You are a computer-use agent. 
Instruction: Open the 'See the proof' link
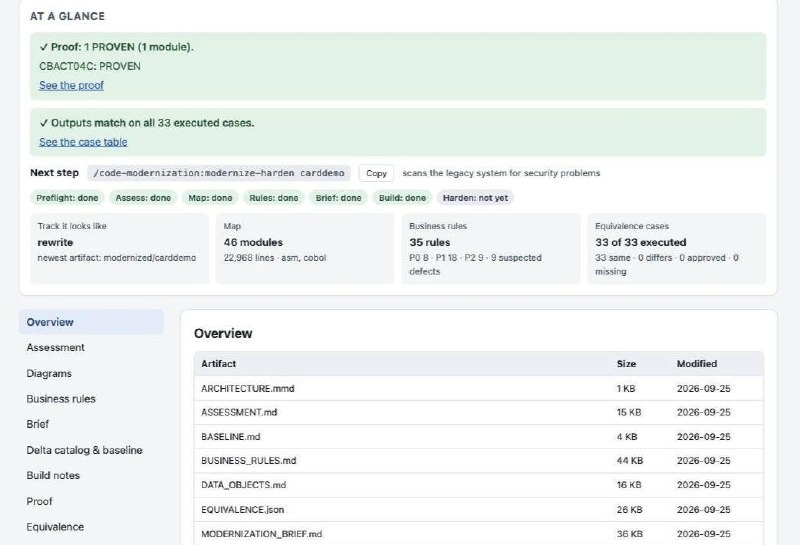71,85
